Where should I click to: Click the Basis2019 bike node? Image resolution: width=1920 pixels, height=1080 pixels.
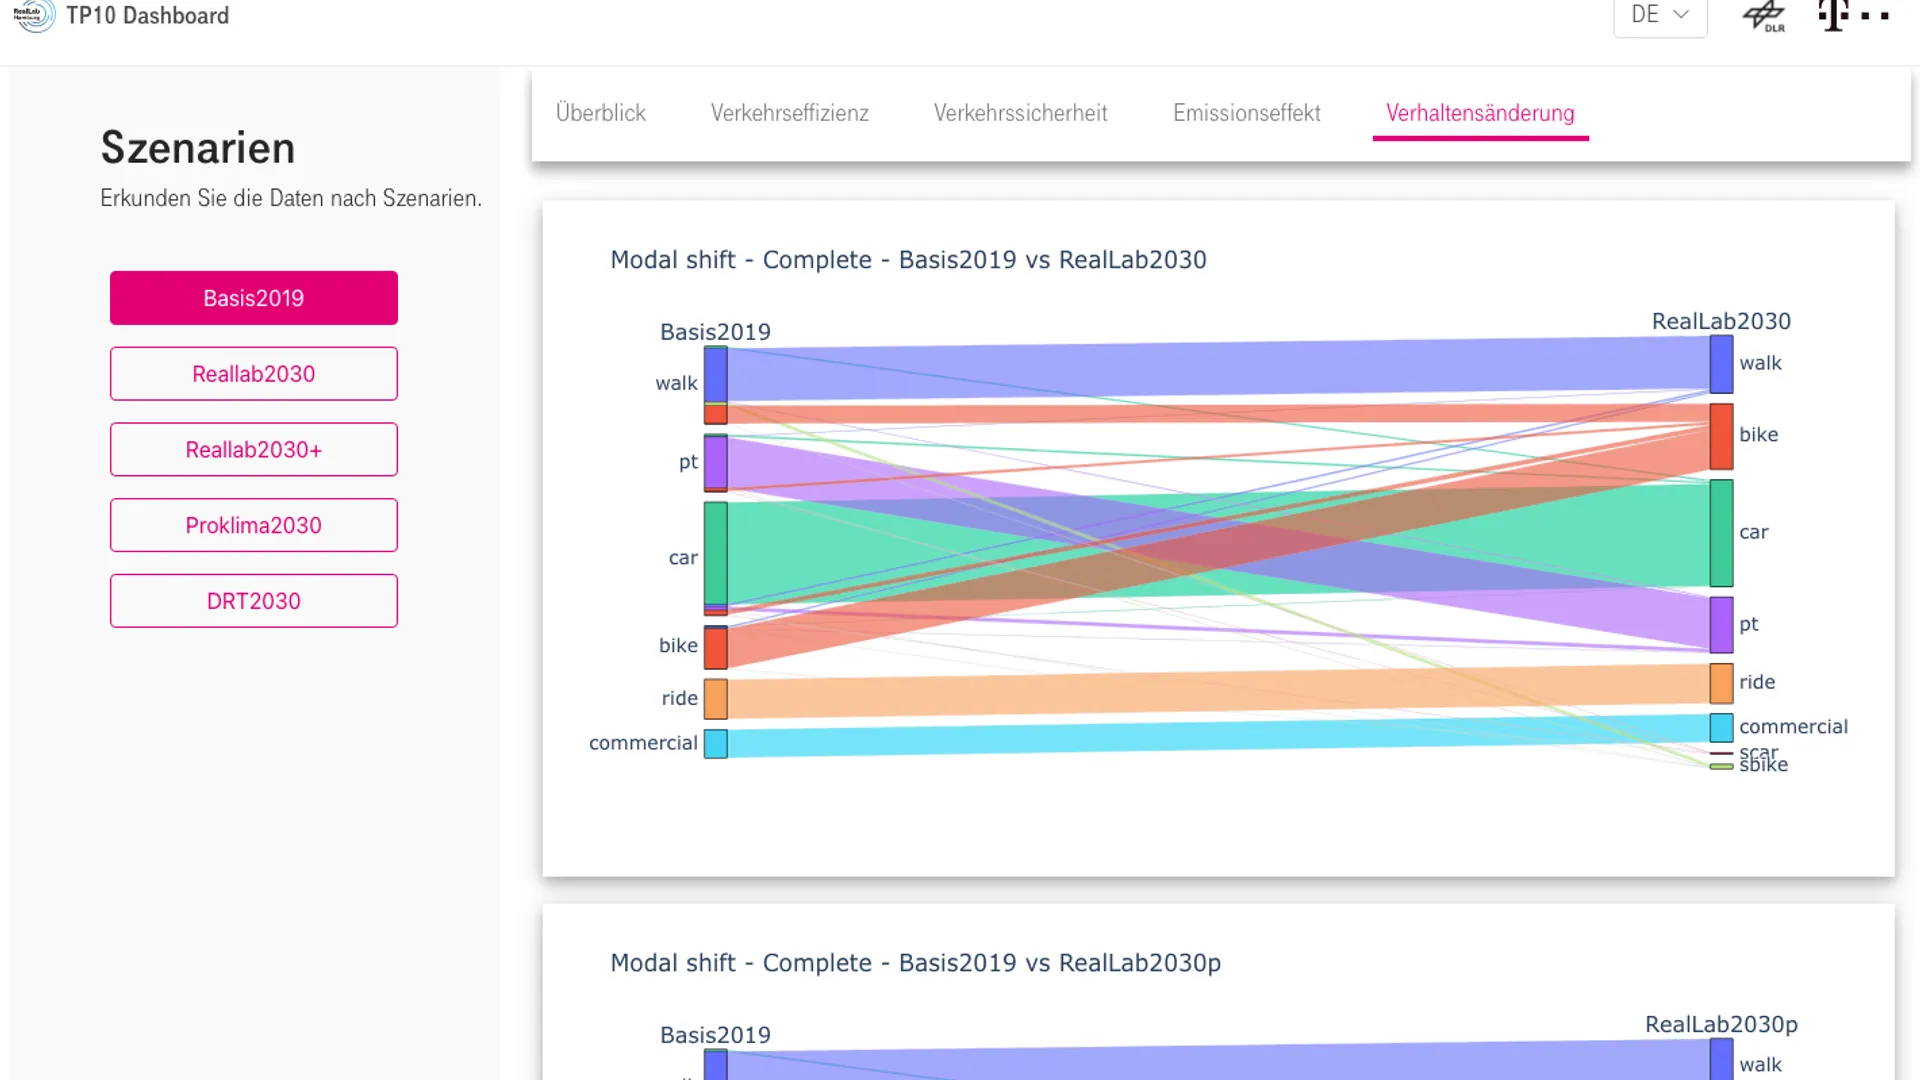716,647
